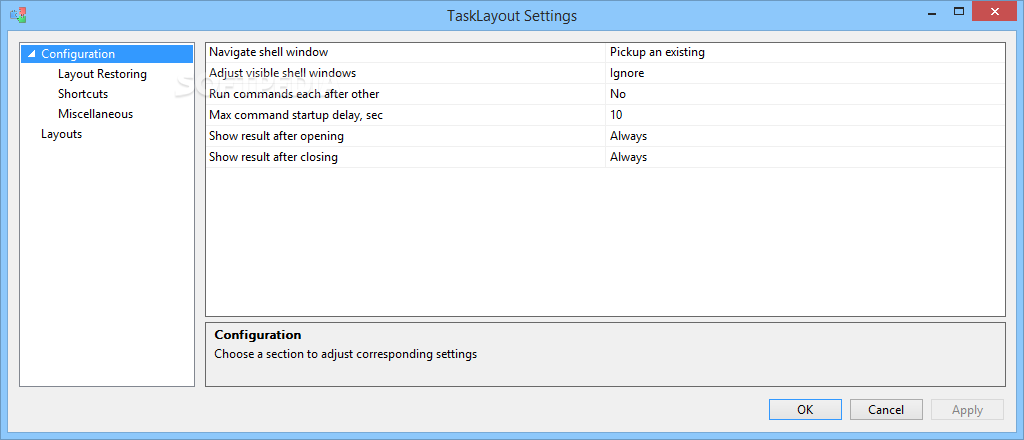Click the Cancel button

pos(886,409)
